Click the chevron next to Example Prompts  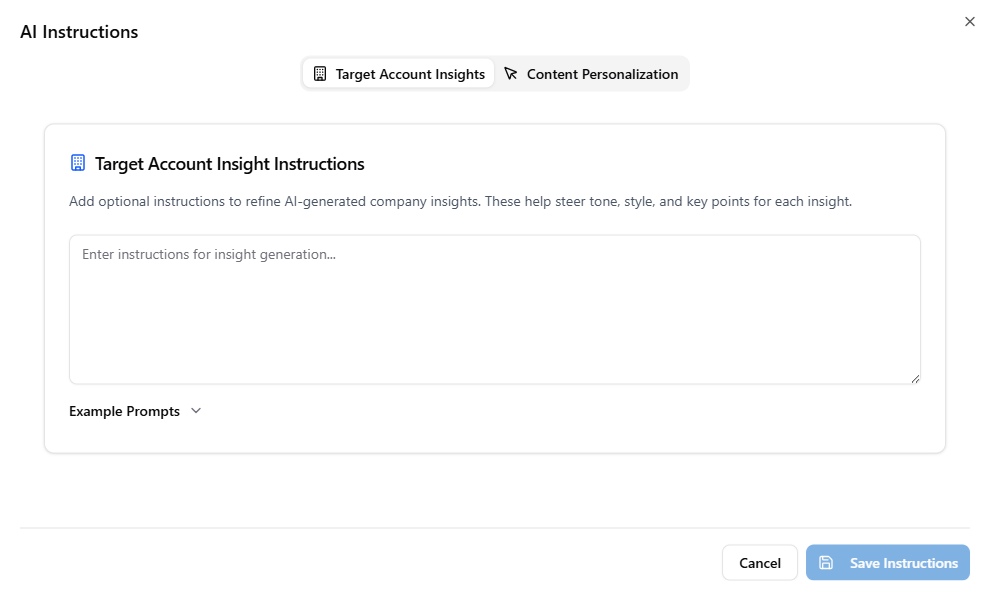point(196,411)
